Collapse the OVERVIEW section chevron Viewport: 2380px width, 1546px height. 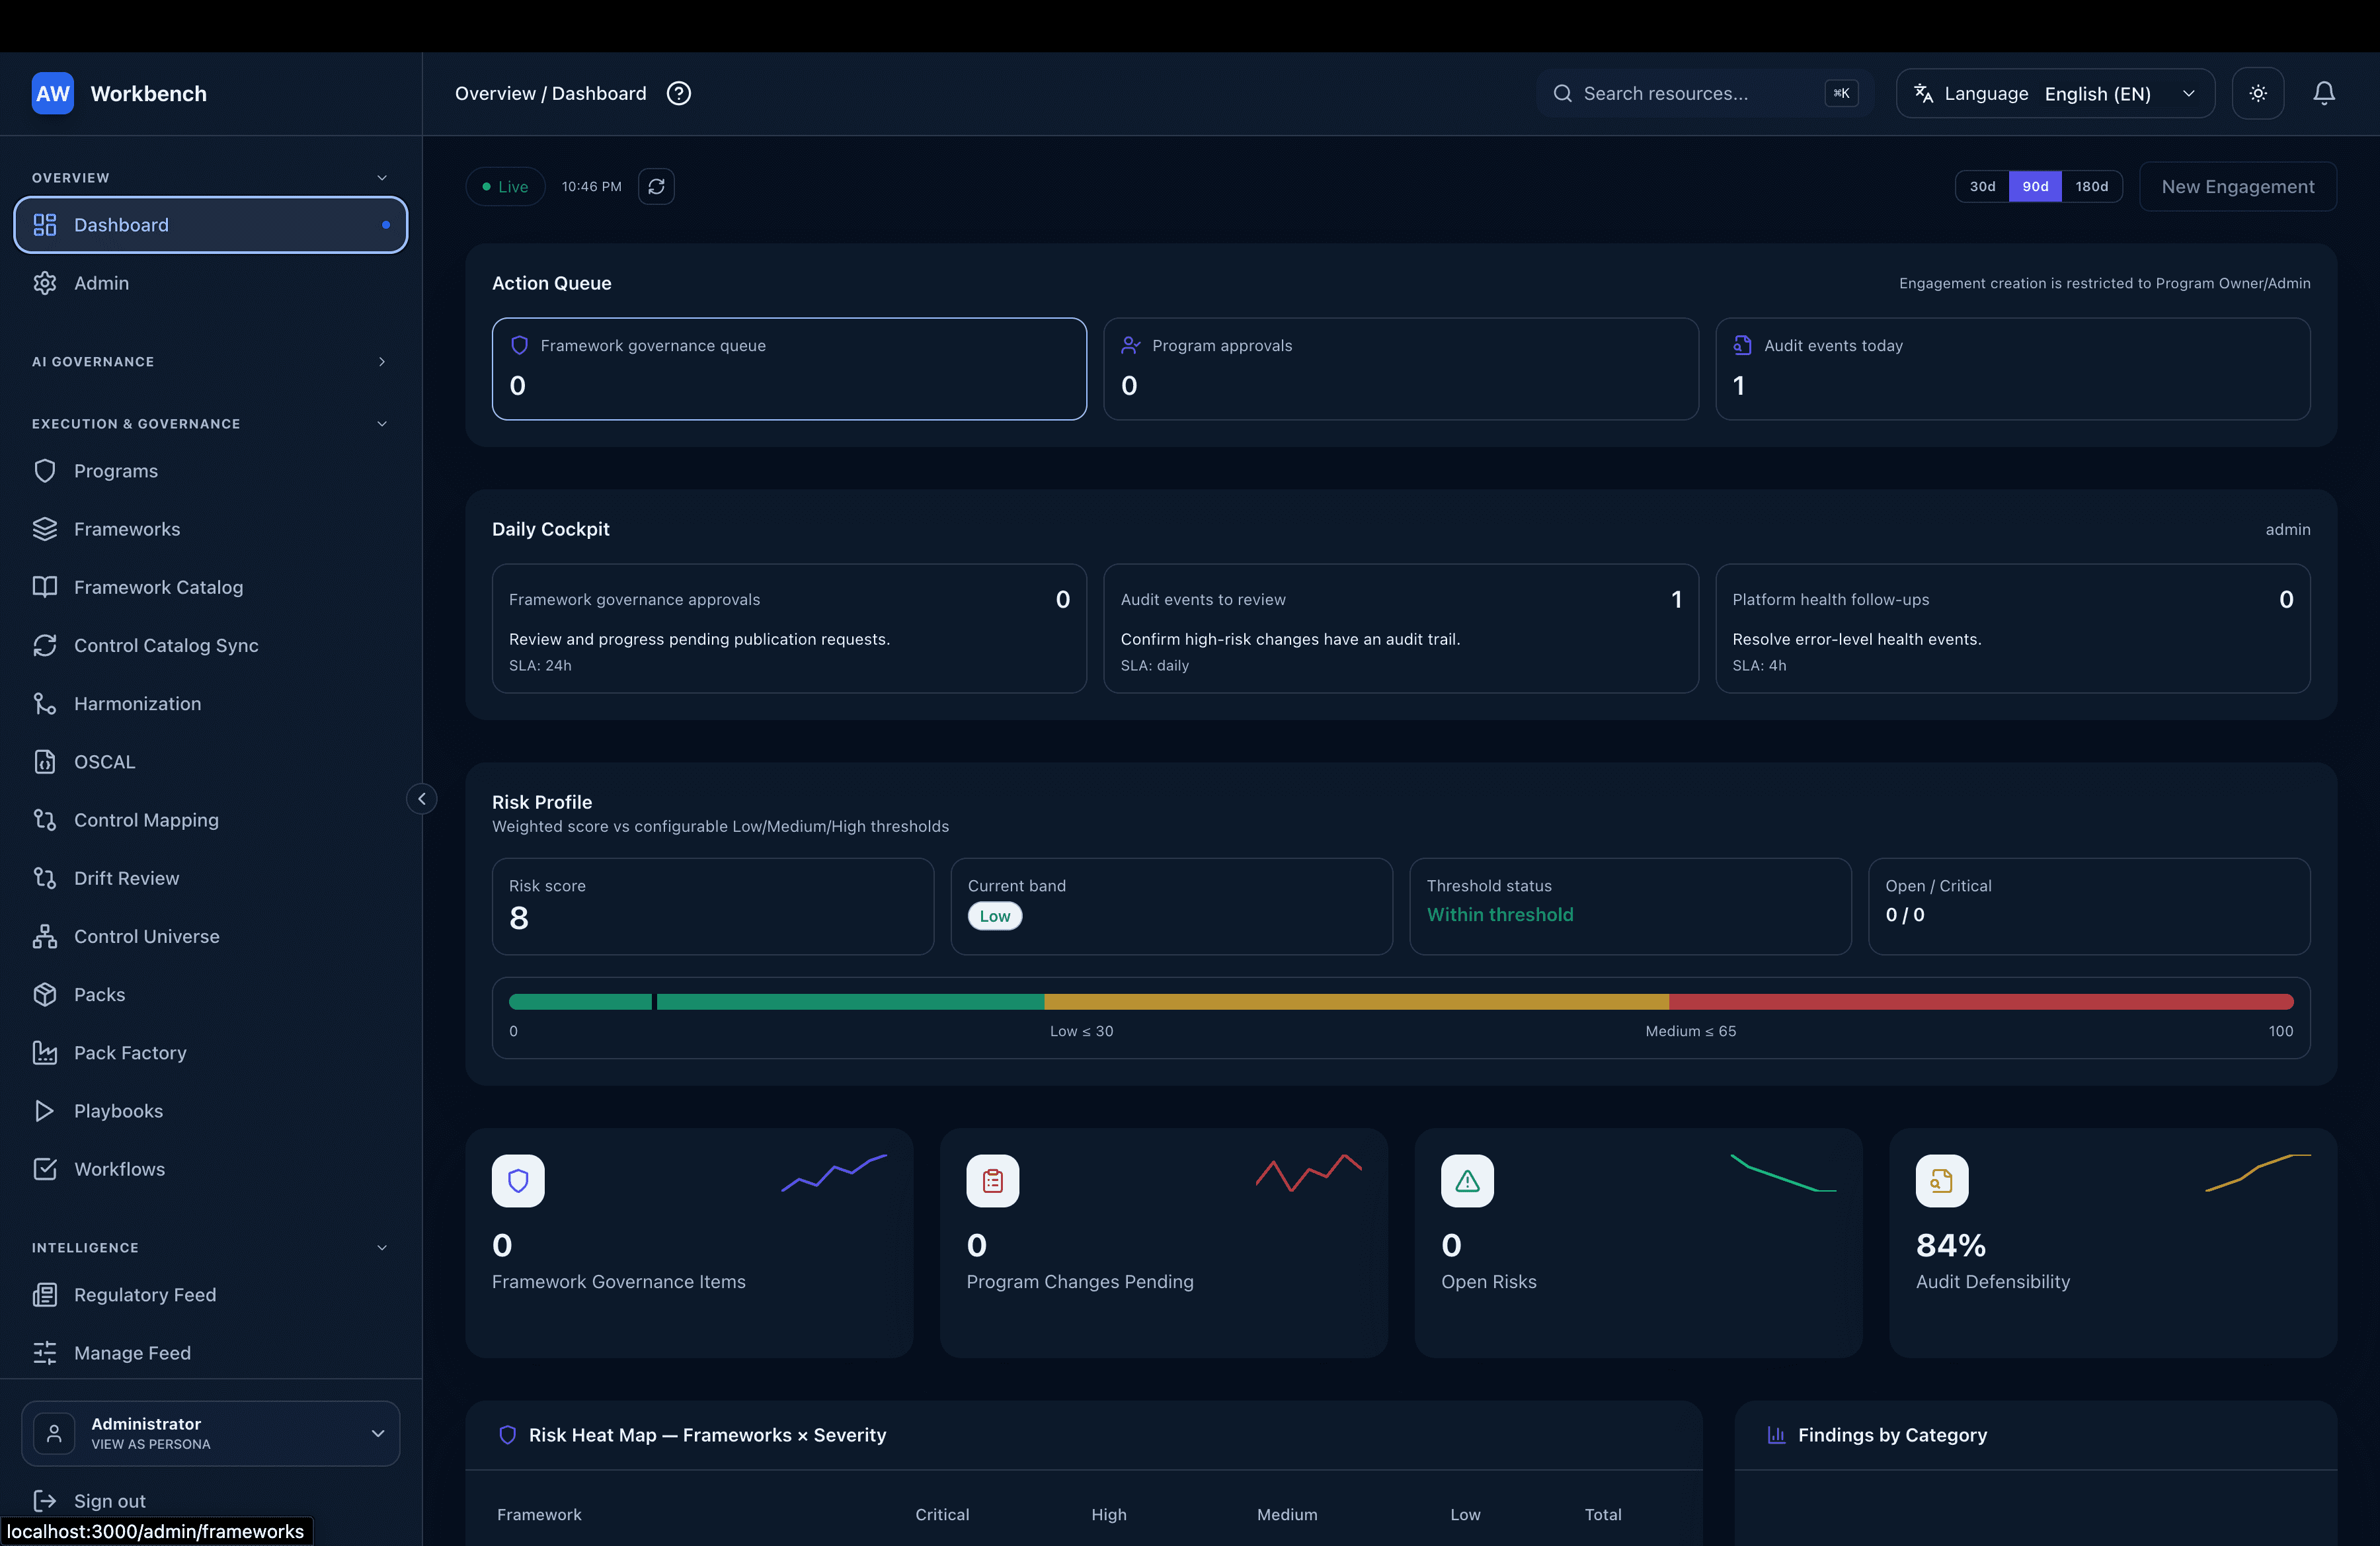(x=382, y=178)
